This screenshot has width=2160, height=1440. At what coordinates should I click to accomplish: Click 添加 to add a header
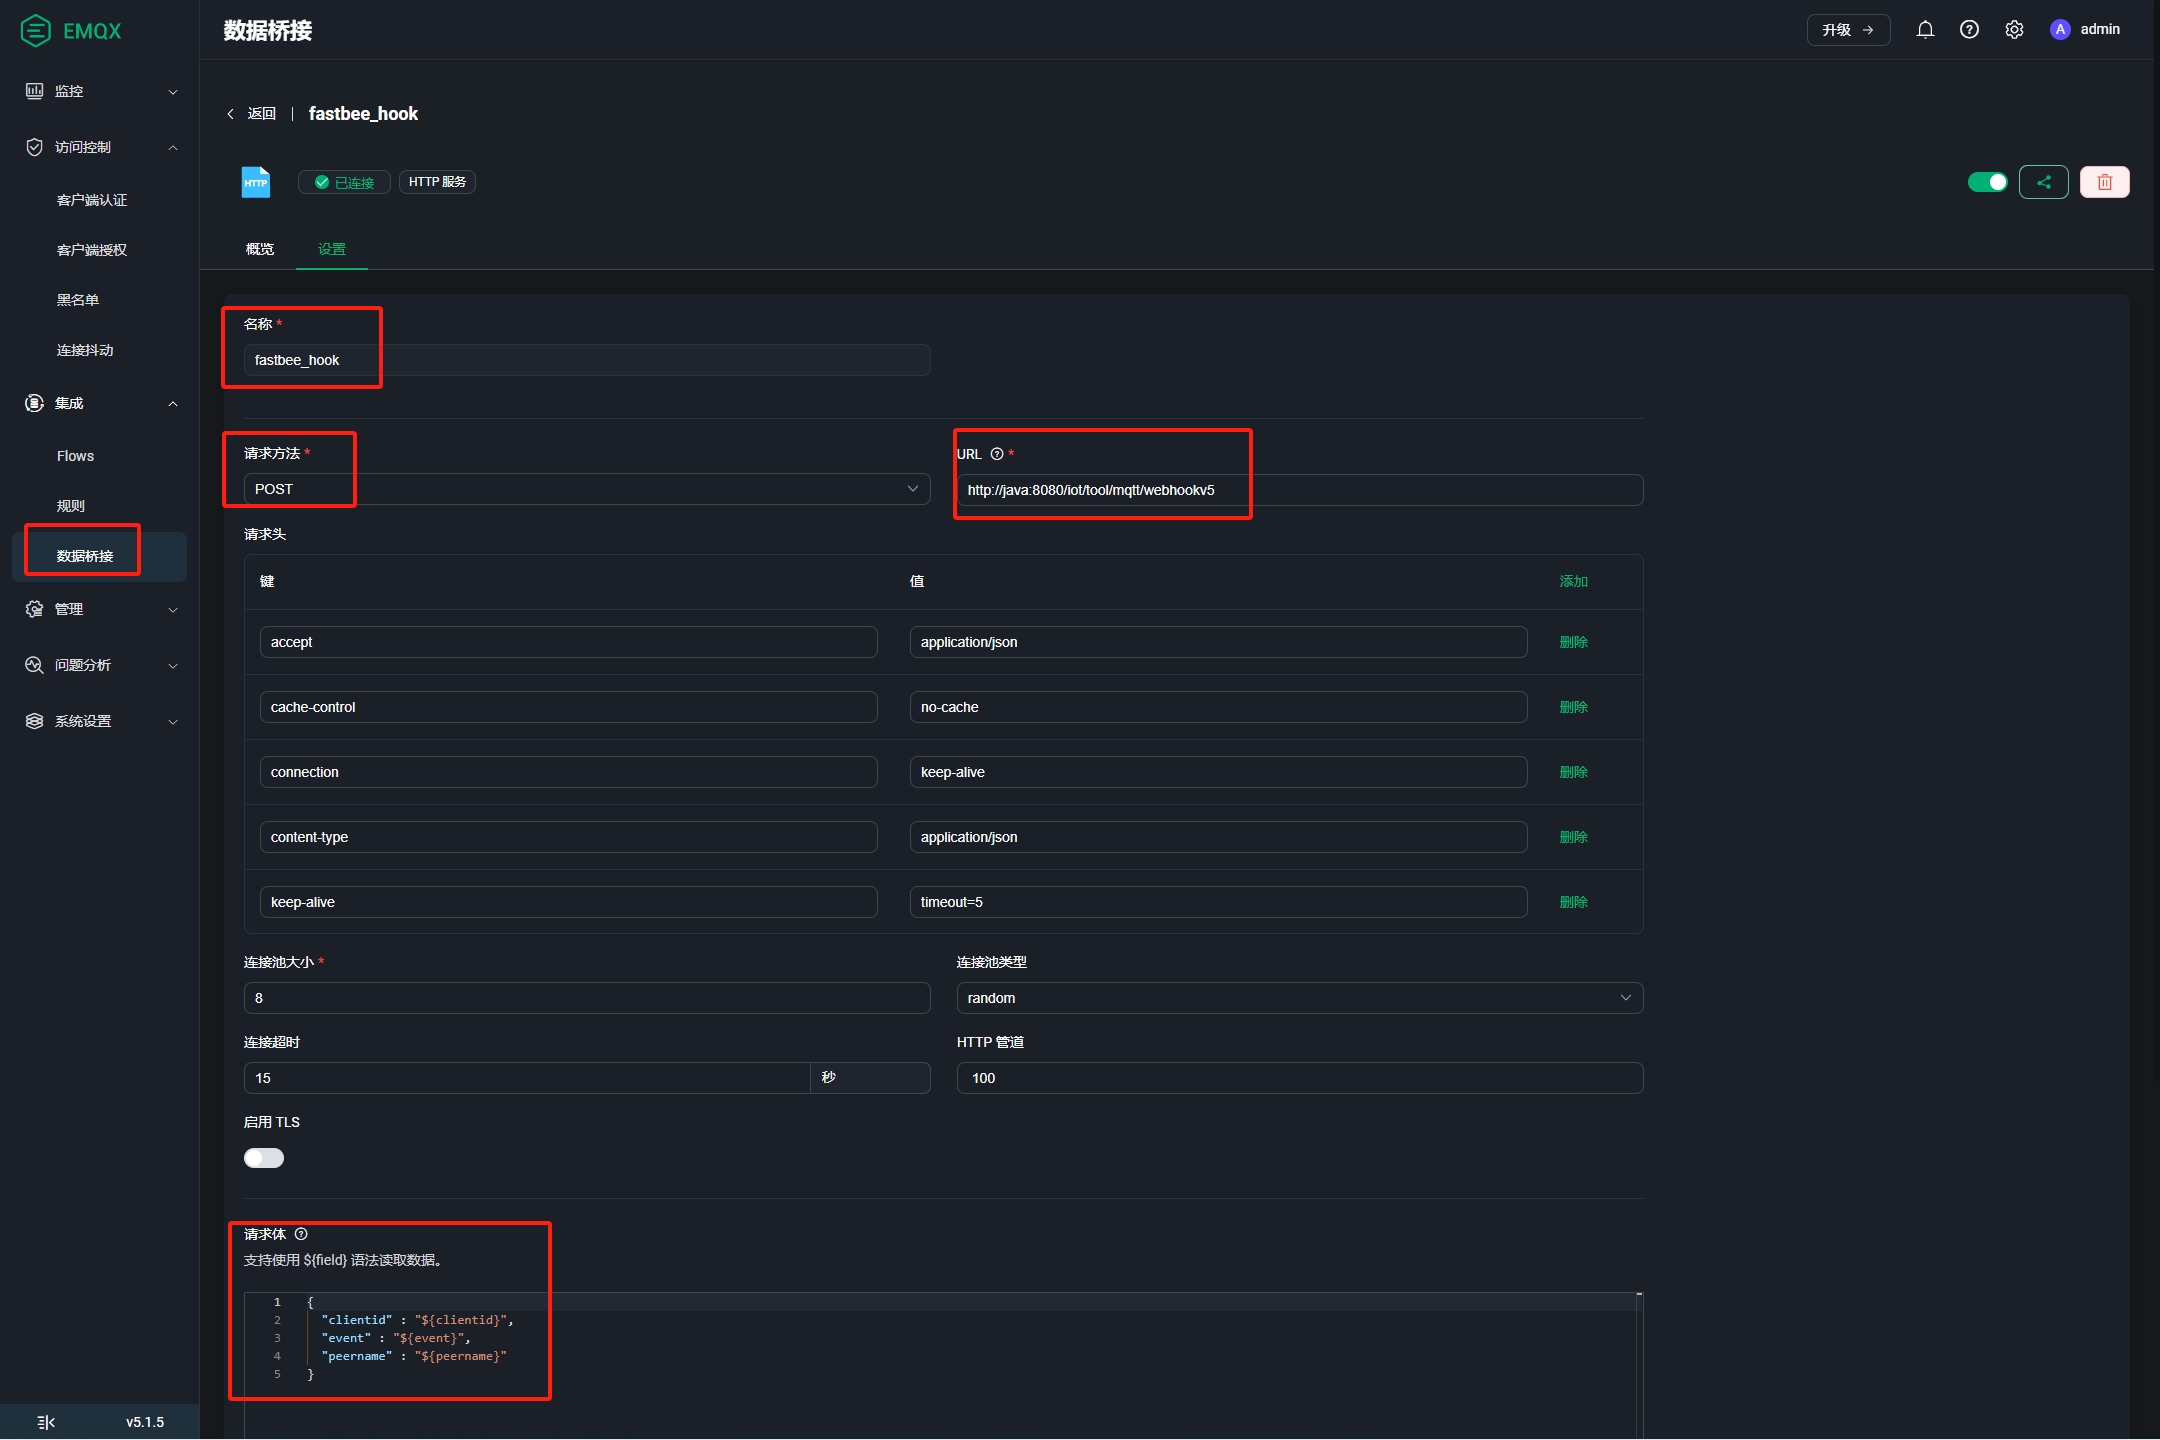(x=1573, y=581)
